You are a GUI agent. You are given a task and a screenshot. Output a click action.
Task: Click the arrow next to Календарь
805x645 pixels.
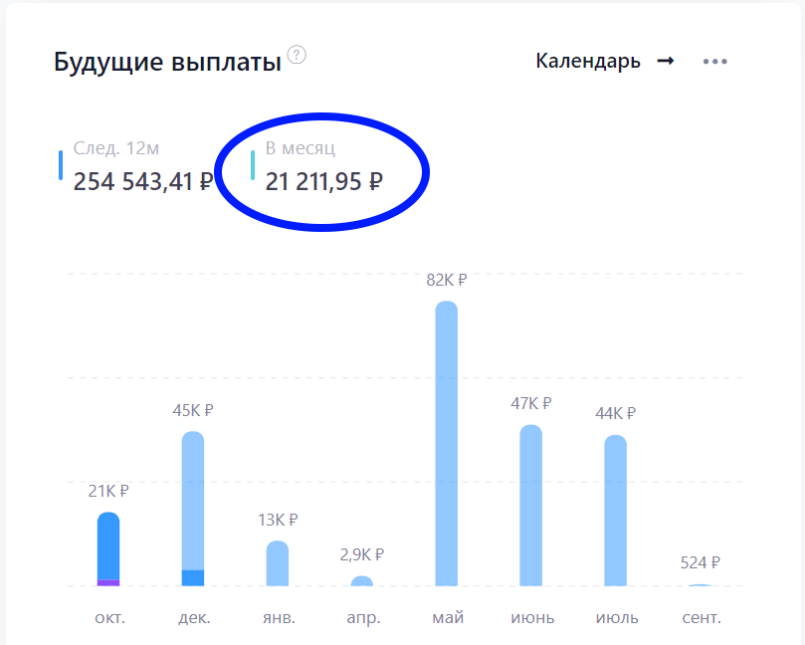pyautogui.click(x=665, y=61)
